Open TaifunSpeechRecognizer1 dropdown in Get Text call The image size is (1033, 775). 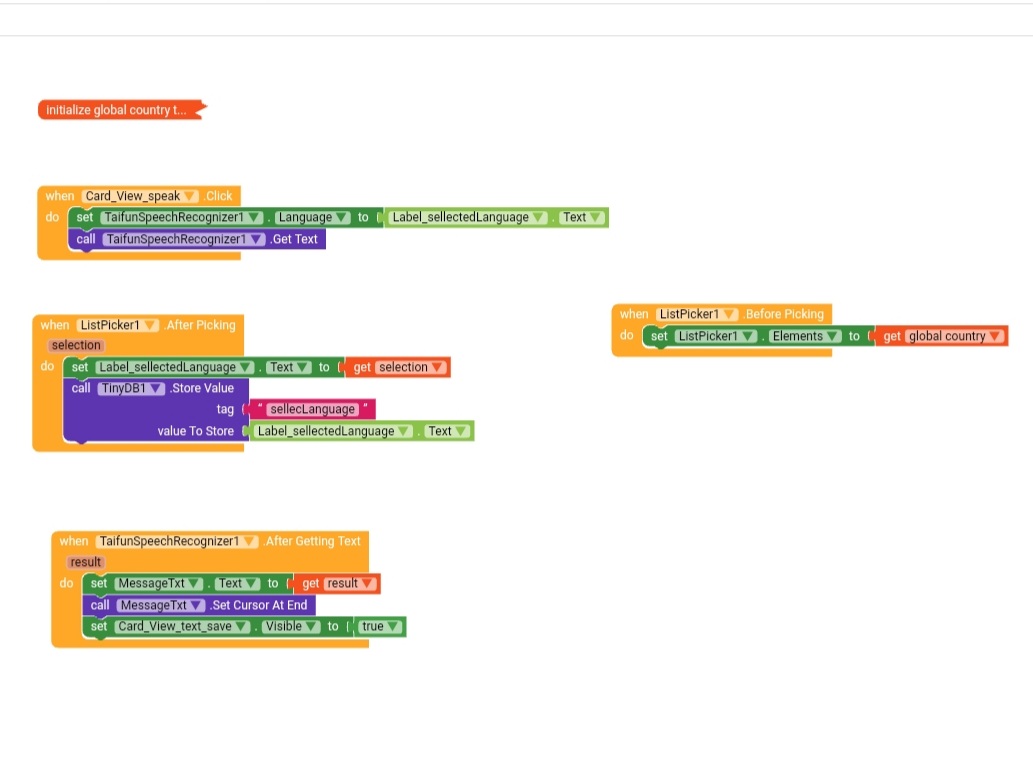point(184,239)
